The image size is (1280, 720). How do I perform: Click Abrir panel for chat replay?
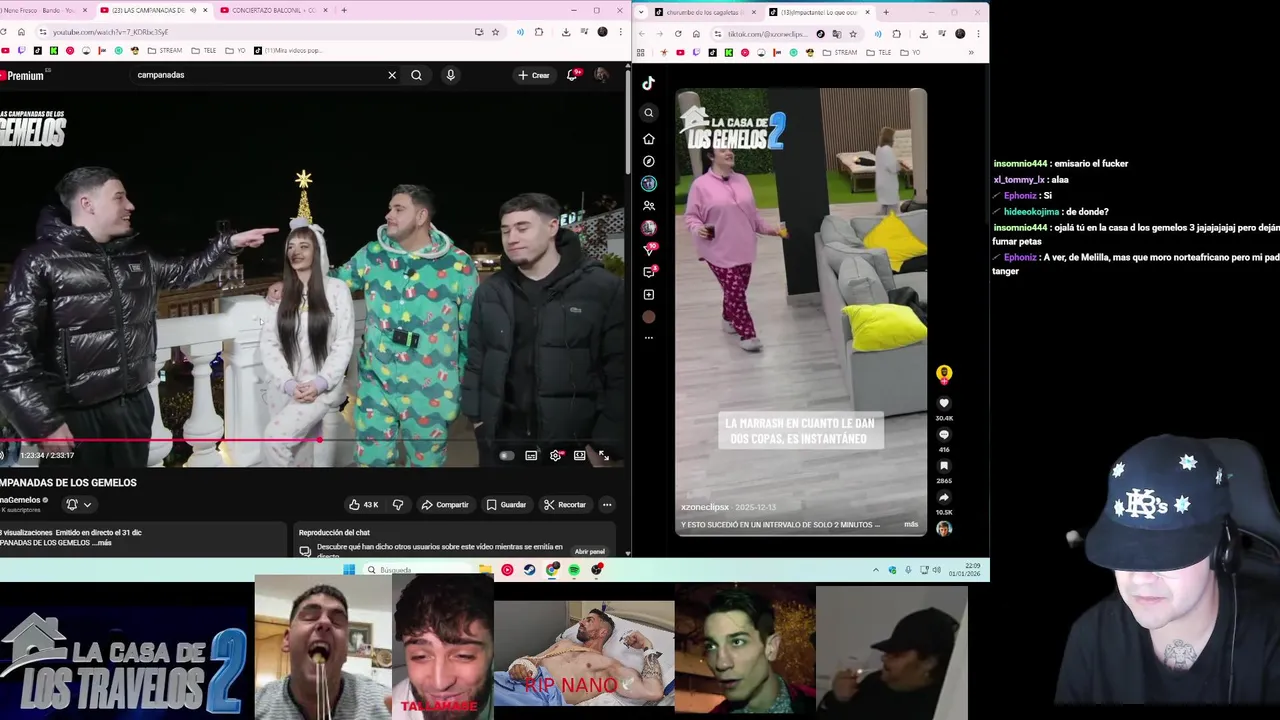[589, 551]
